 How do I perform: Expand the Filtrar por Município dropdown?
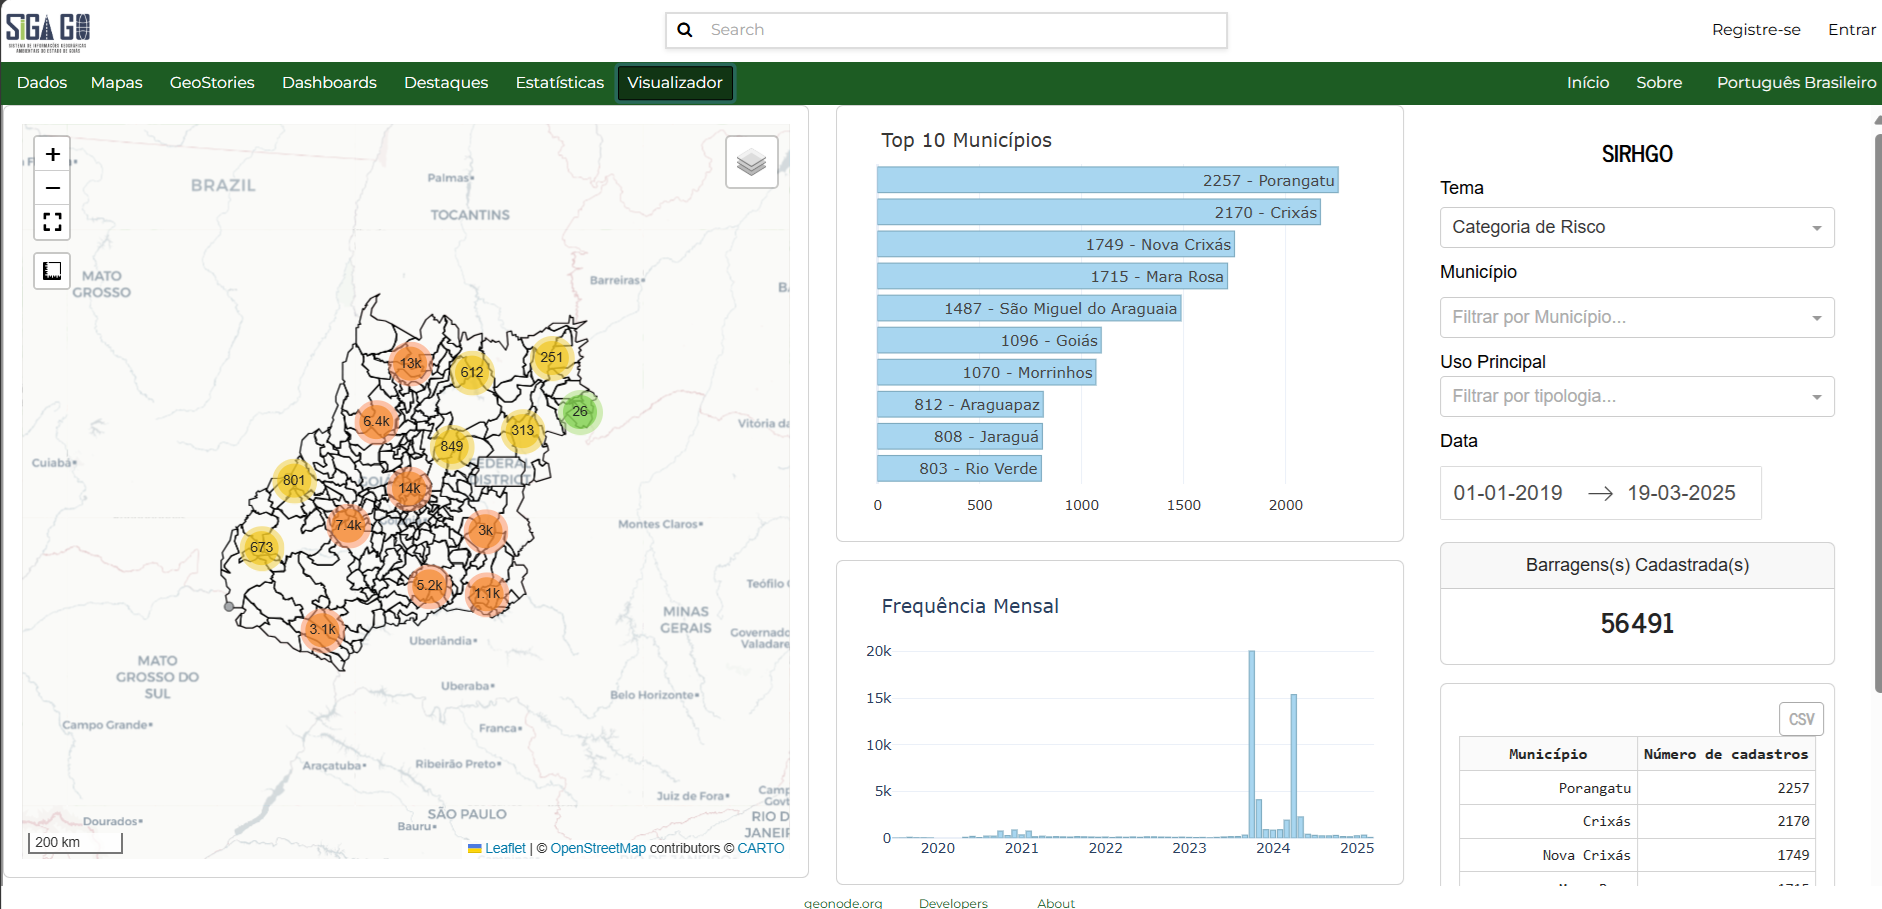(1636, 317)
